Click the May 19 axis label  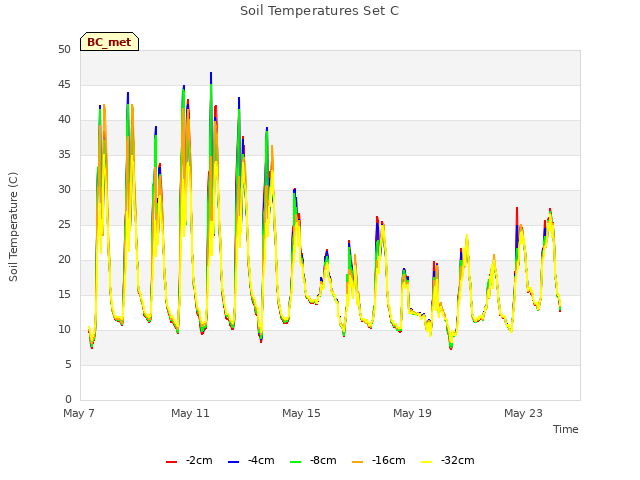[x=412, y=413]
